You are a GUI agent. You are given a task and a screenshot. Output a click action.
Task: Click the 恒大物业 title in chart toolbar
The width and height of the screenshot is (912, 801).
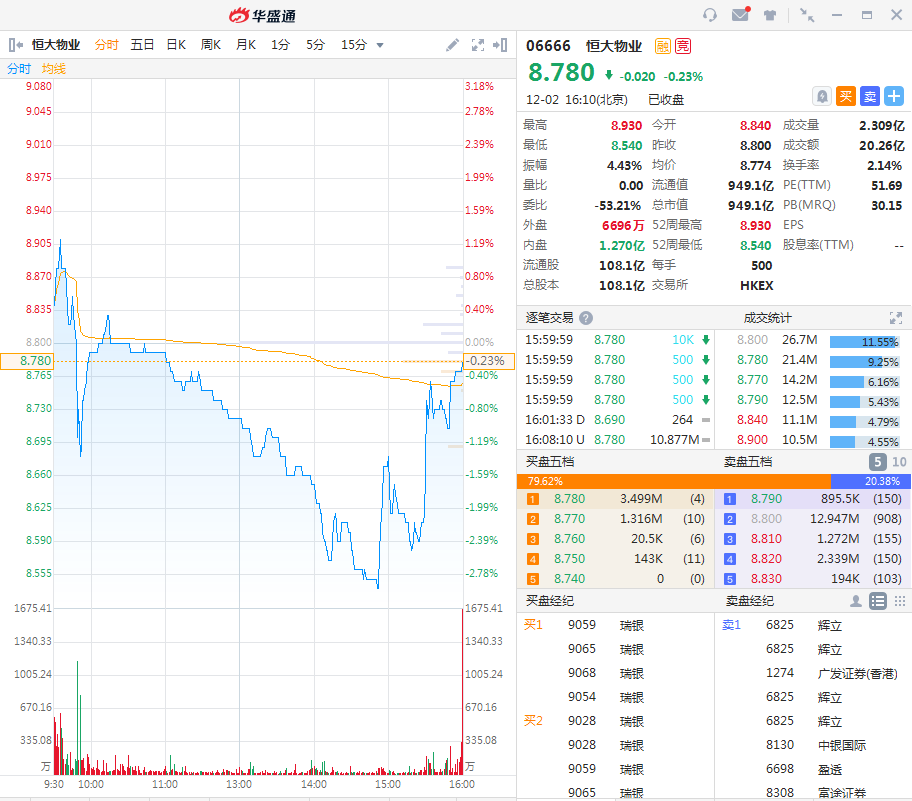pyautogui.click(x=56, y=45)
